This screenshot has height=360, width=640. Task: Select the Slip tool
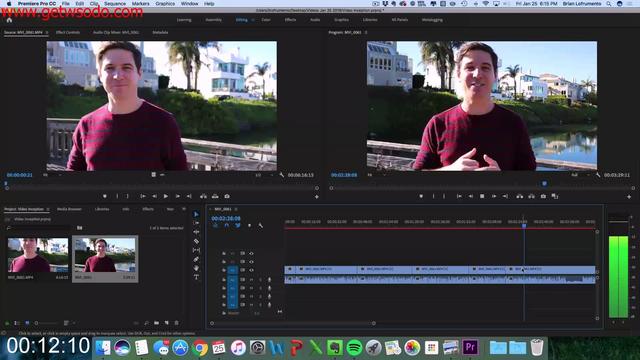[x=196, y=250]
